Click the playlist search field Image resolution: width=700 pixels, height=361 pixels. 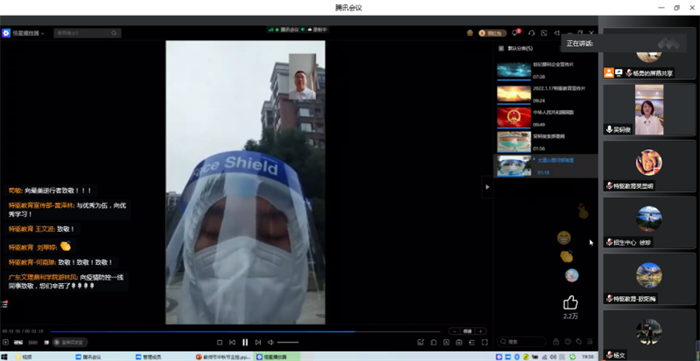tap(521, 342)
